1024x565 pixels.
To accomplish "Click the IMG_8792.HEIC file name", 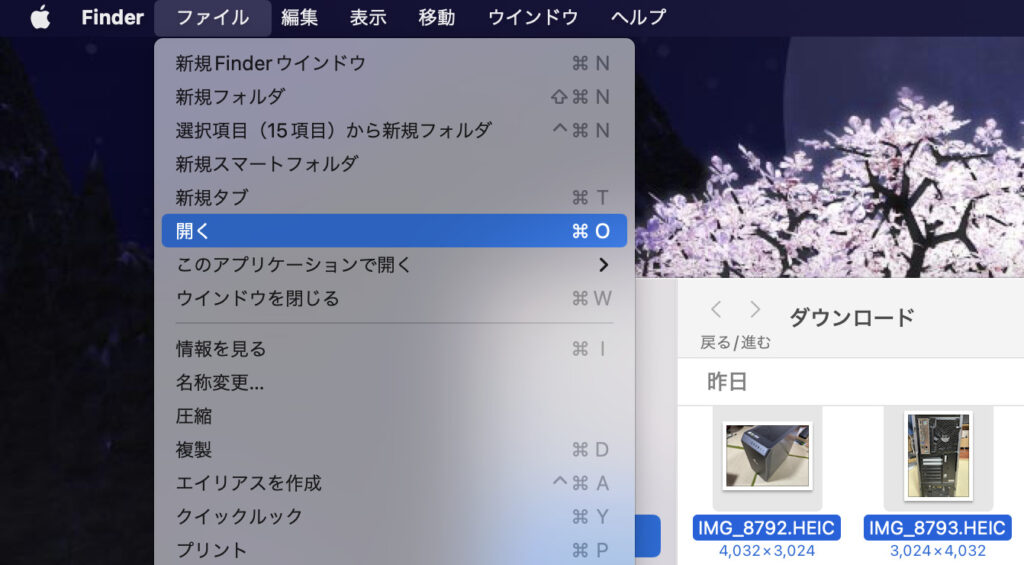I will pos(767,528).
